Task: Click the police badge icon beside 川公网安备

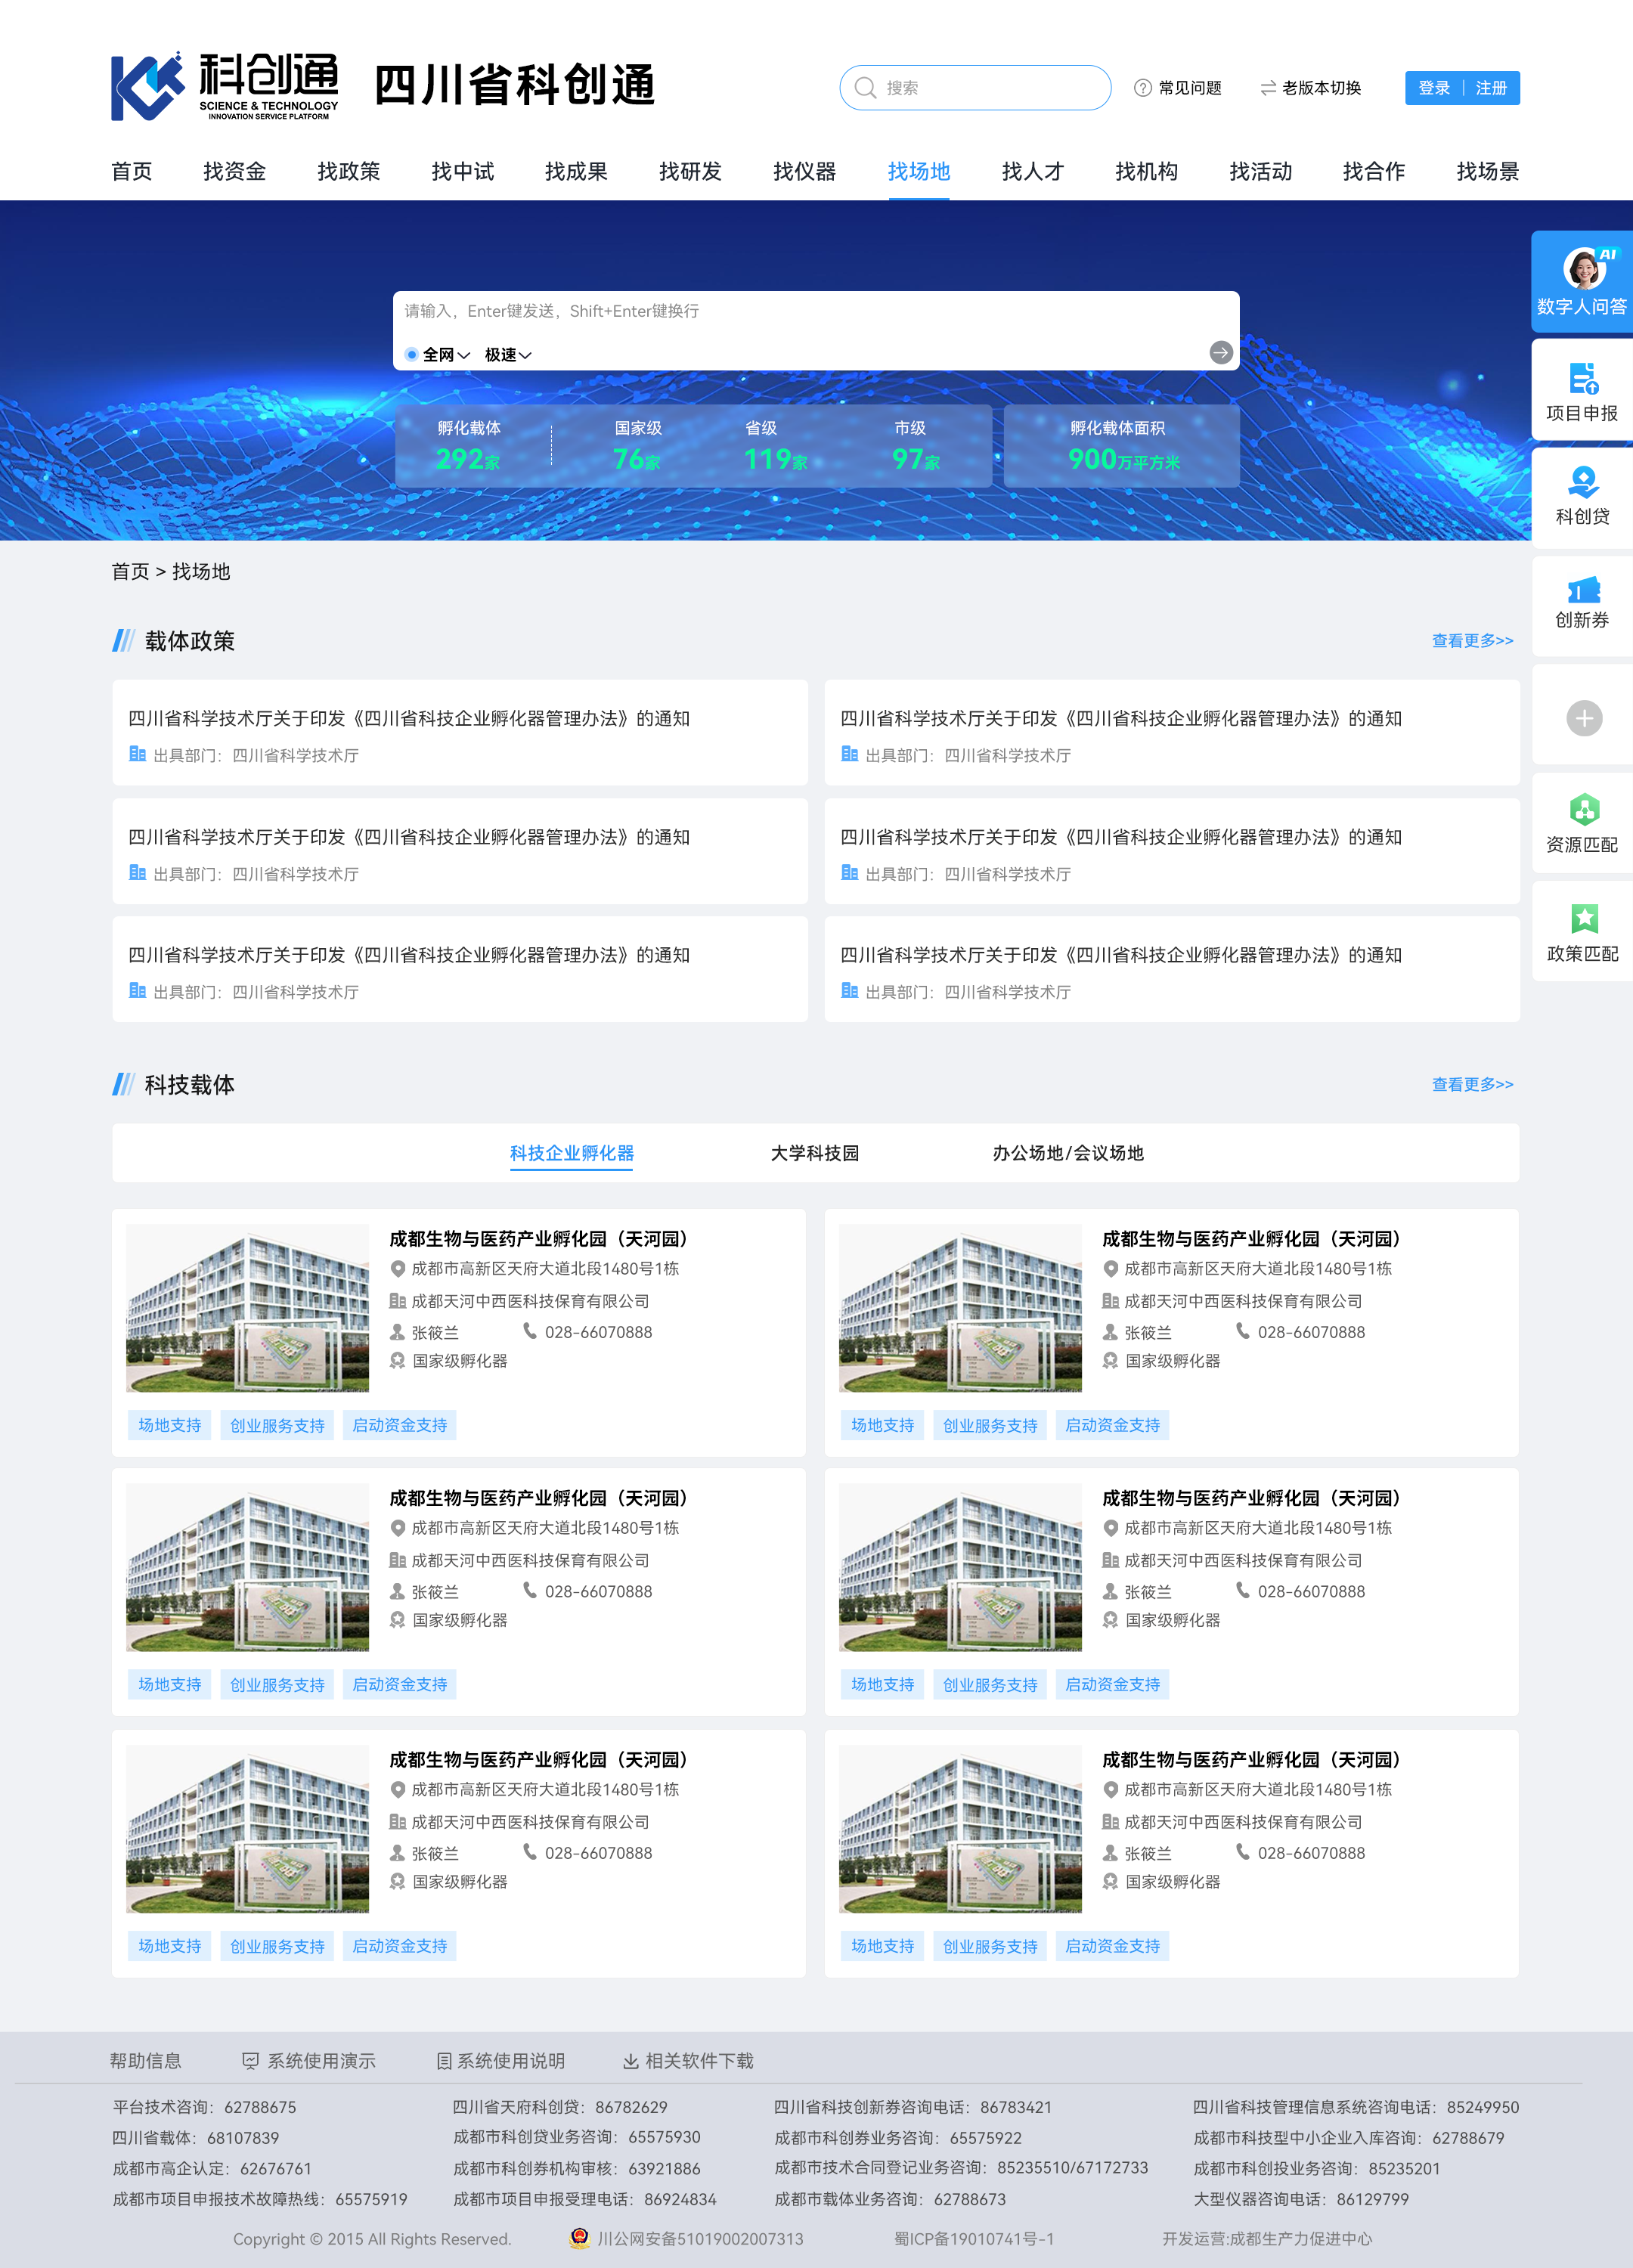Action: click(580, 2238)
